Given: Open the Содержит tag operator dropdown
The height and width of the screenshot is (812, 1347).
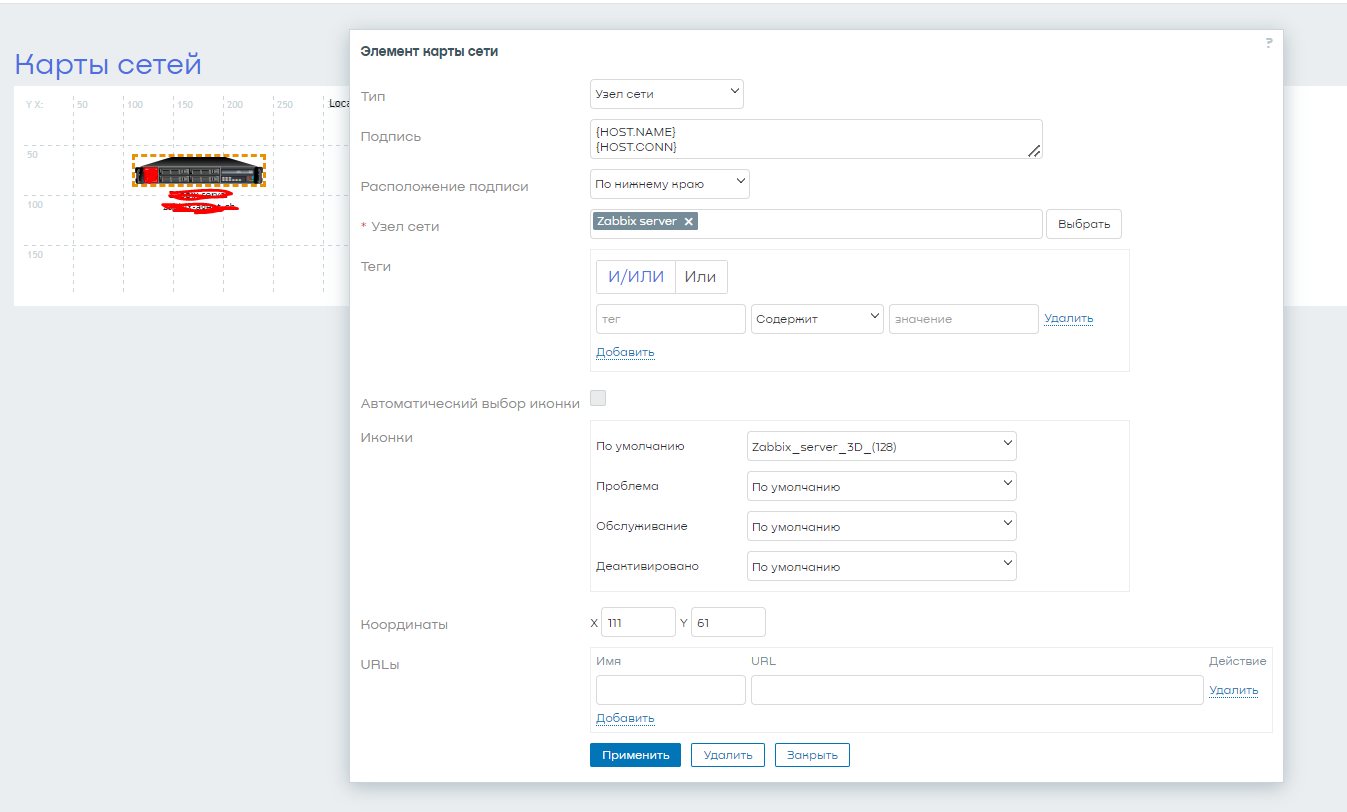Looking at the screenshot, I should coord(817,319).
